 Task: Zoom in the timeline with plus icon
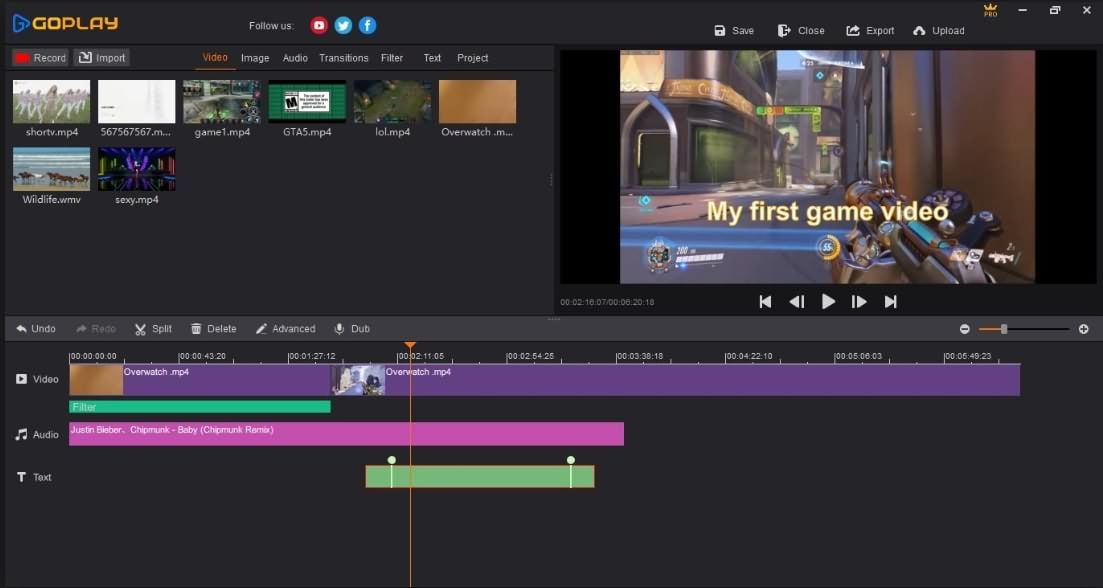click(x=1083, y=329)
